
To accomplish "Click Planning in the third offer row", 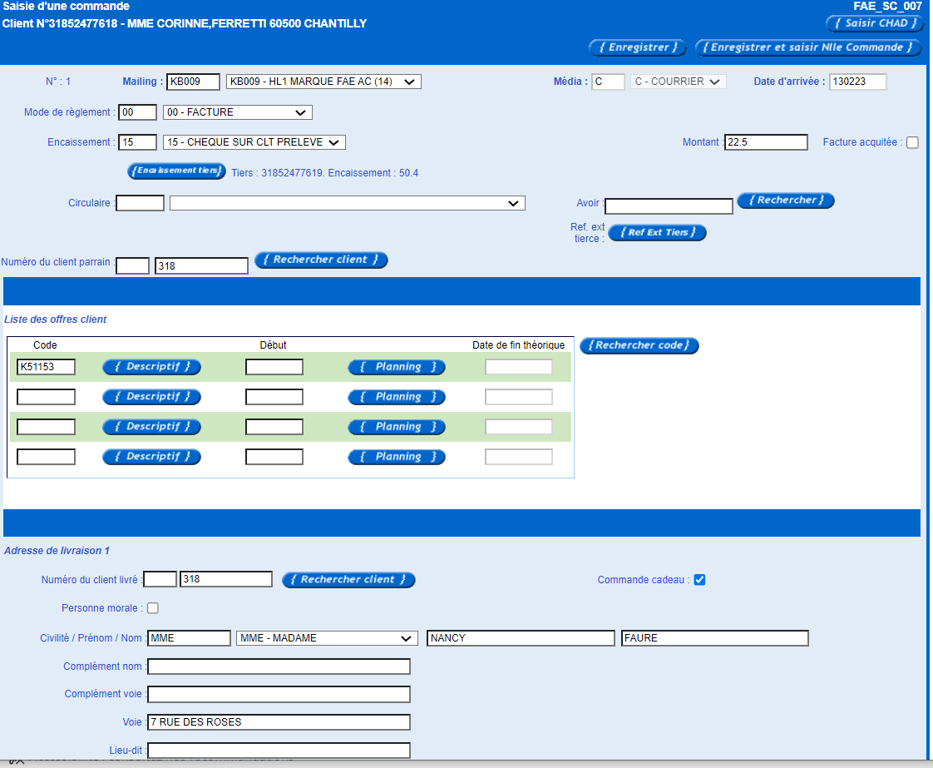I will pyautogui.click(x=396, y=427).
